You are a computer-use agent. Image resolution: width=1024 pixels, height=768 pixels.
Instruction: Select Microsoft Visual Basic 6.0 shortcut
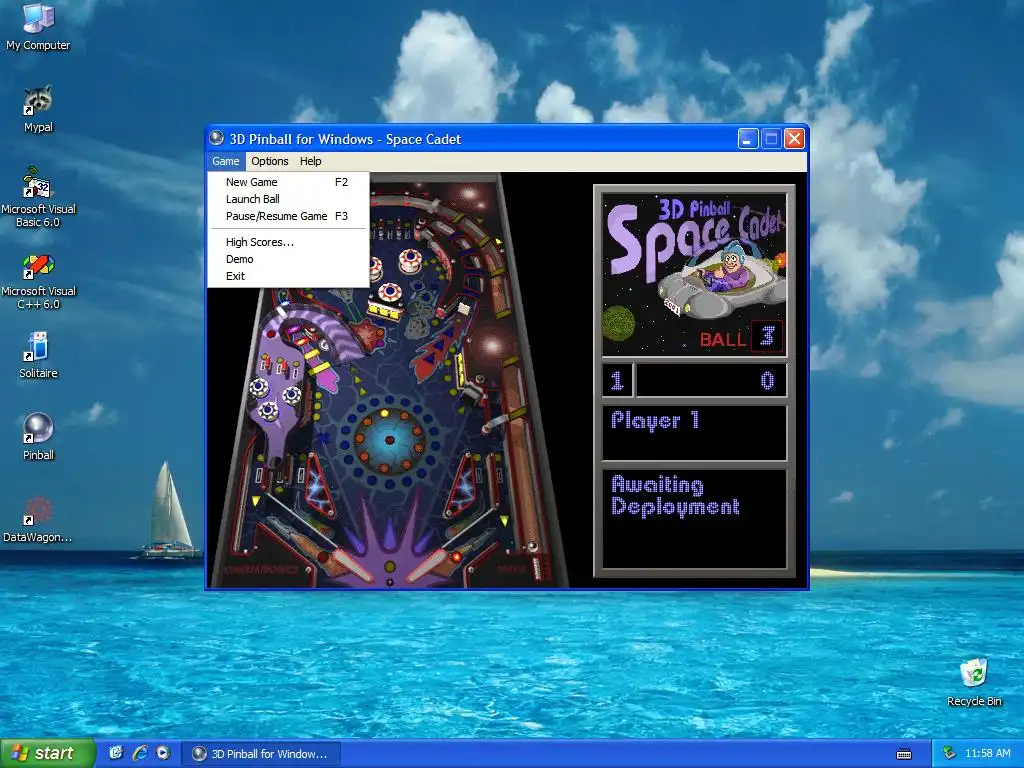[38, 197]
